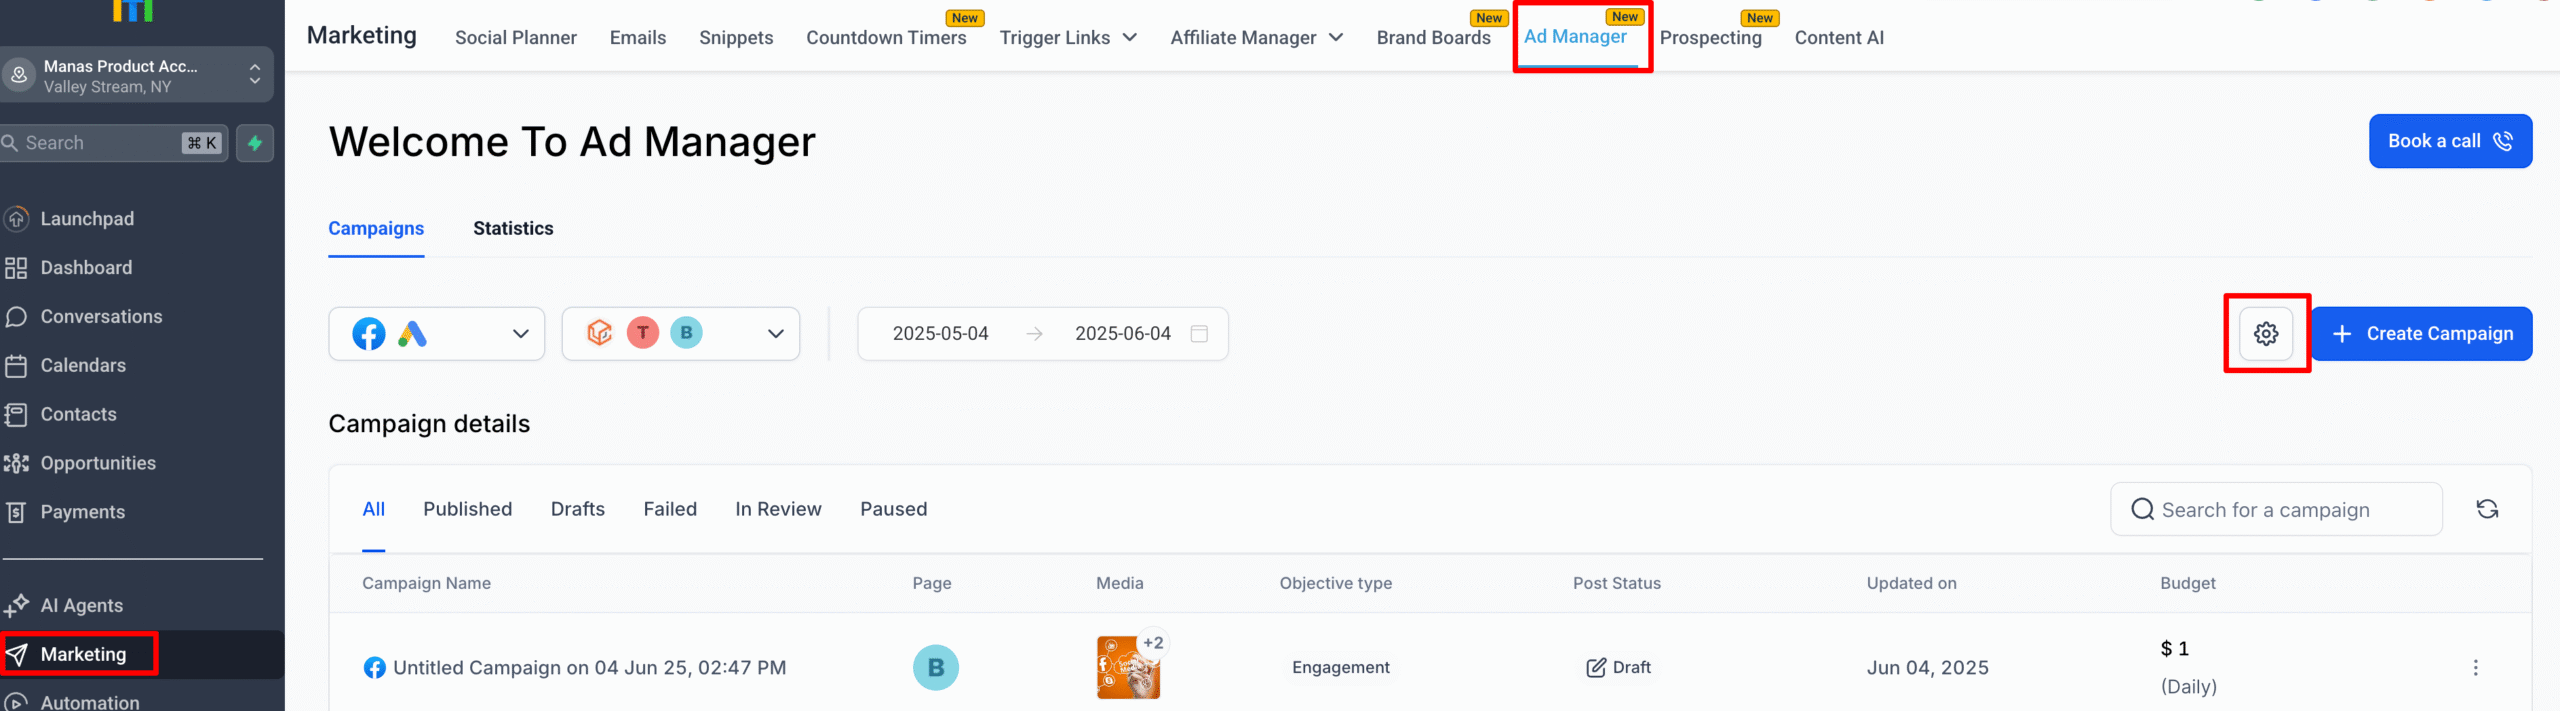Click the green lightning bolt quick actions icon

pyautogui.click(x=255, y=143)
